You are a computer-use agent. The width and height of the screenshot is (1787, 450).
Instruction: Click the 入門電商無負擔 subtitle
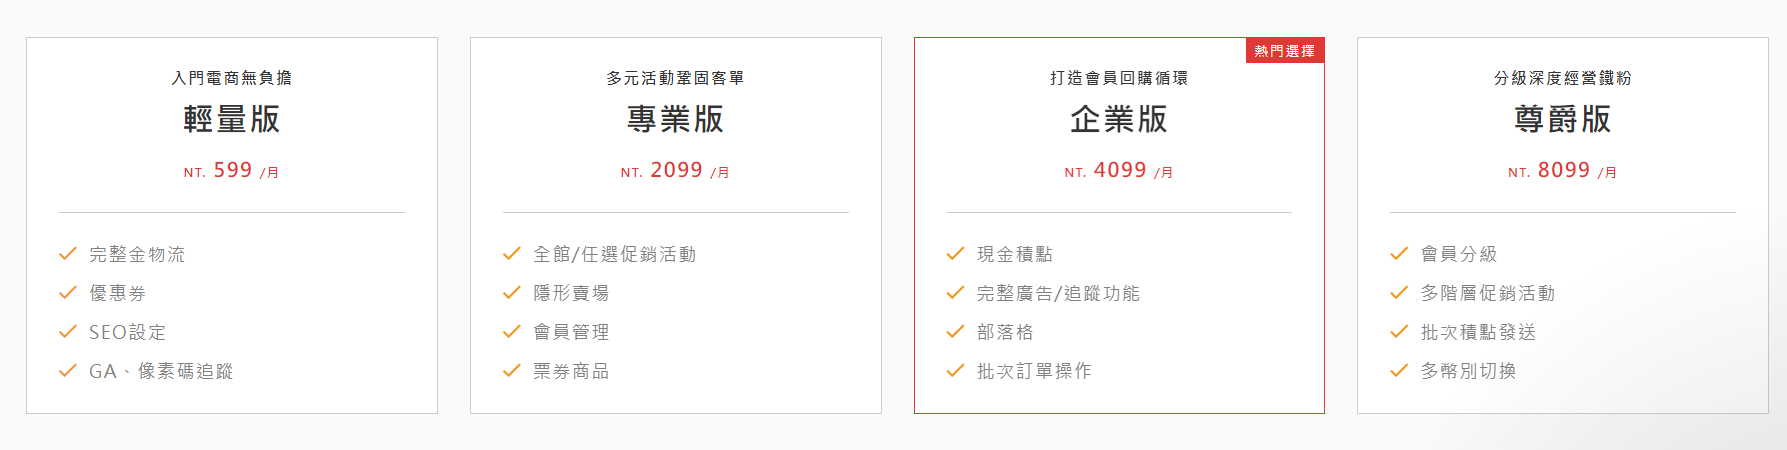232,78
